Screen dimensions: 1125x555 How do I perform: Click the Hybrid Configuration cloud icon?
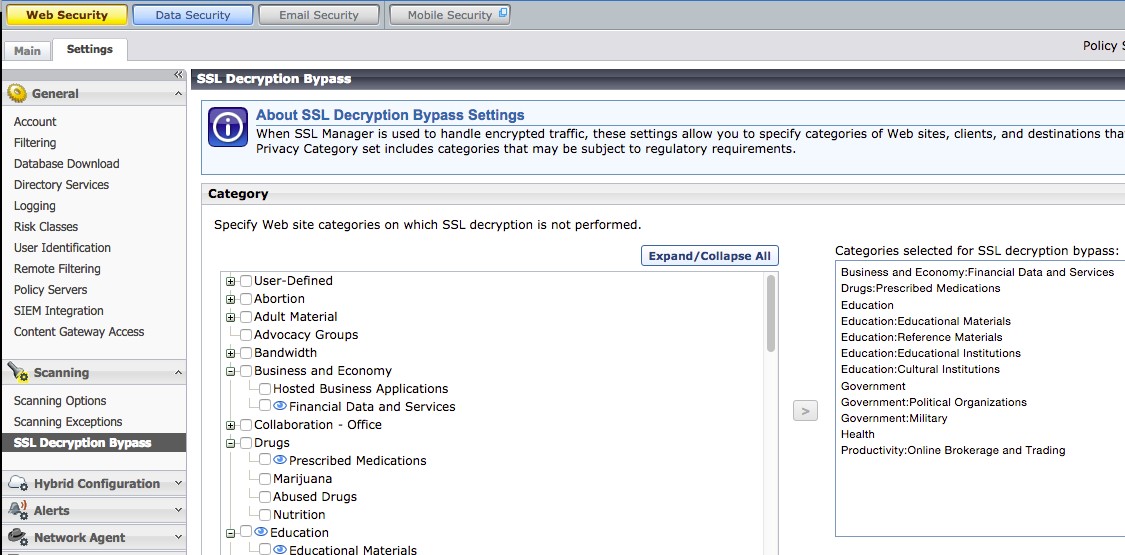pos(17,483)
